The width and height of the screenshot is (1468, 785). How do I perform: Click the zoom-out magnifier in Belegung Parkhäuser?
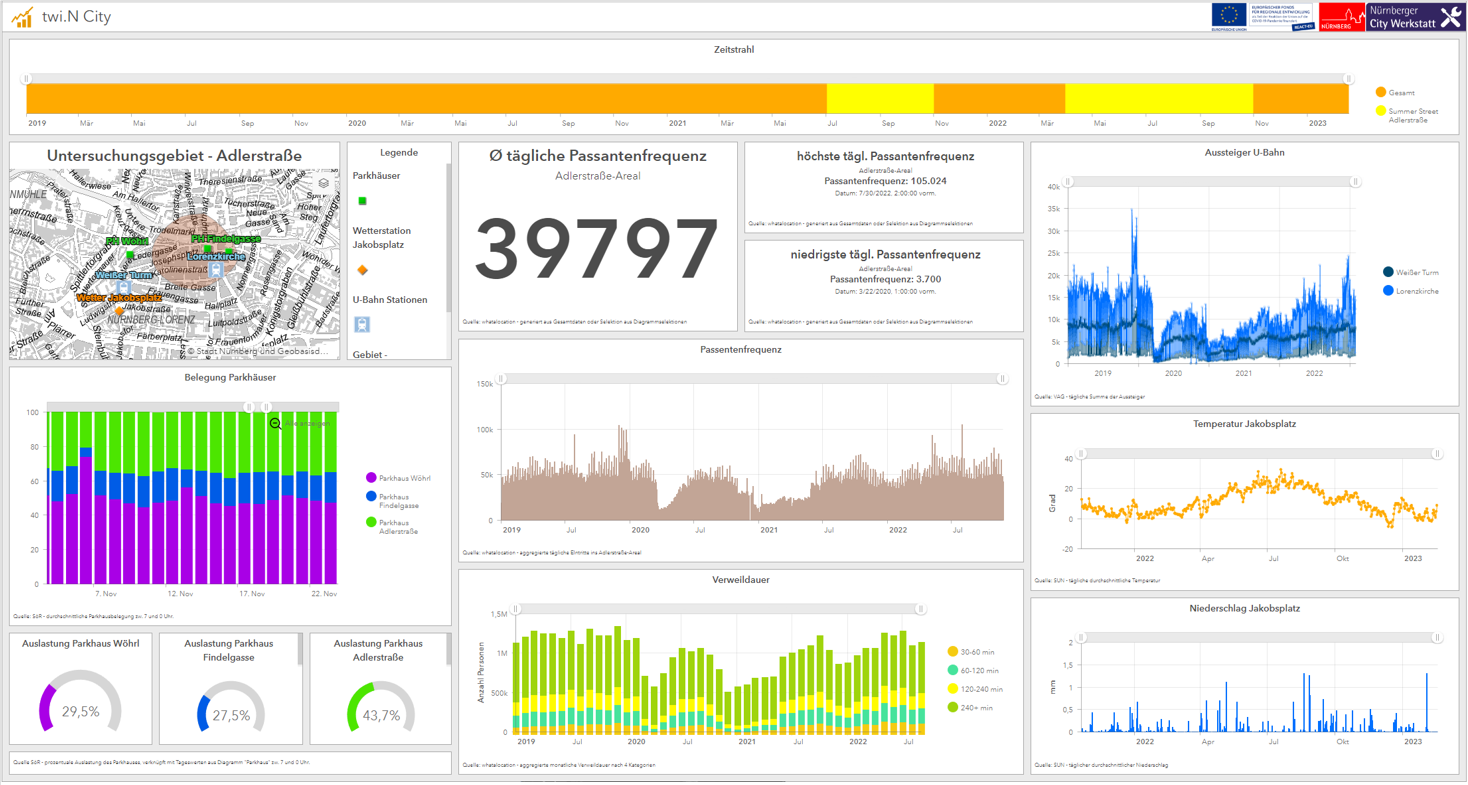(x=276, y=424)
